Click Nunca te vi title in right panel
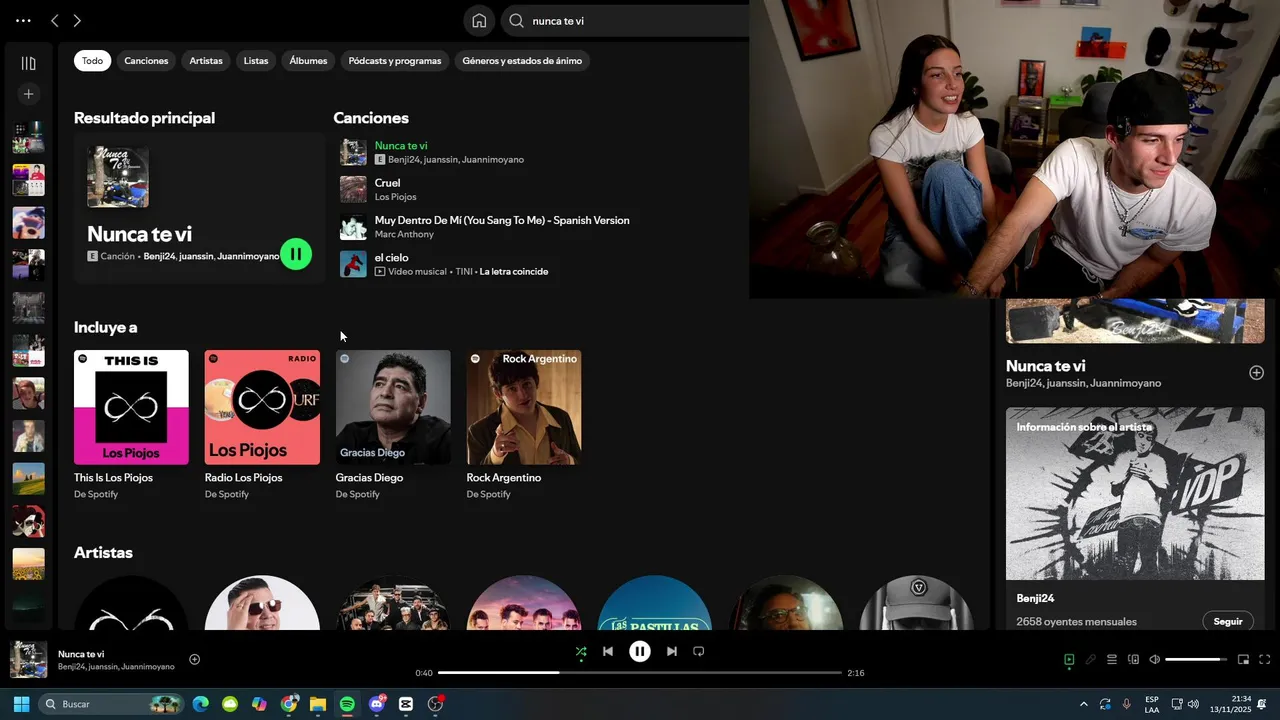Image resolution: width=1280 pixels, height=720 pixels. point(1045,366)
